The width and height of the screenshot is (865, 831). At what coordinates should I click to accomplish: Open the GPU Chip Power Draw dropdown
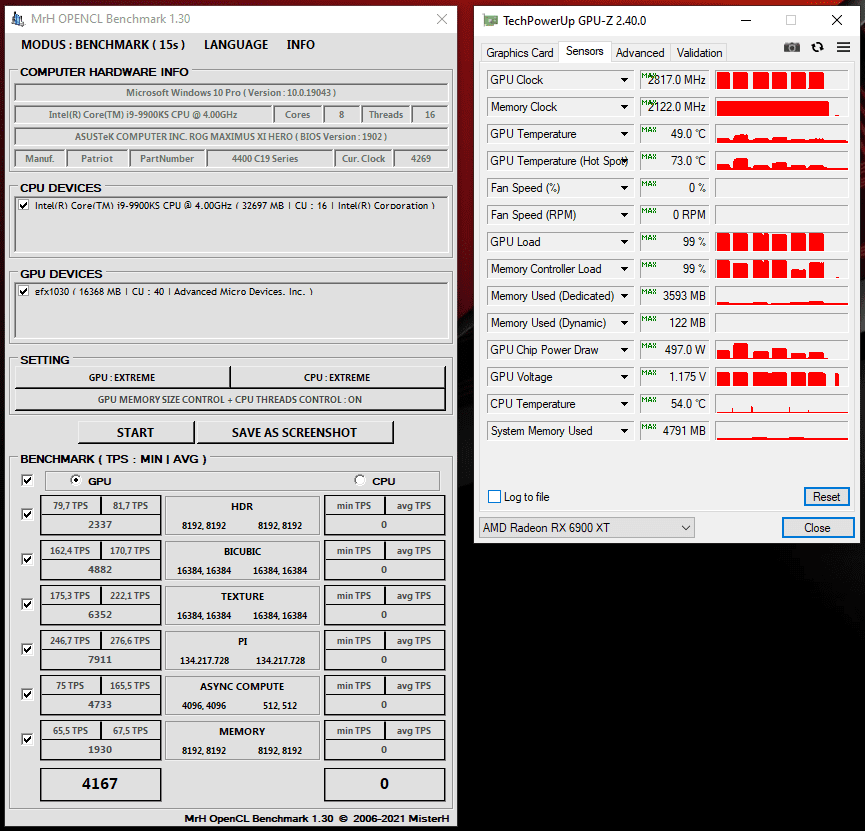coord(624,350)
